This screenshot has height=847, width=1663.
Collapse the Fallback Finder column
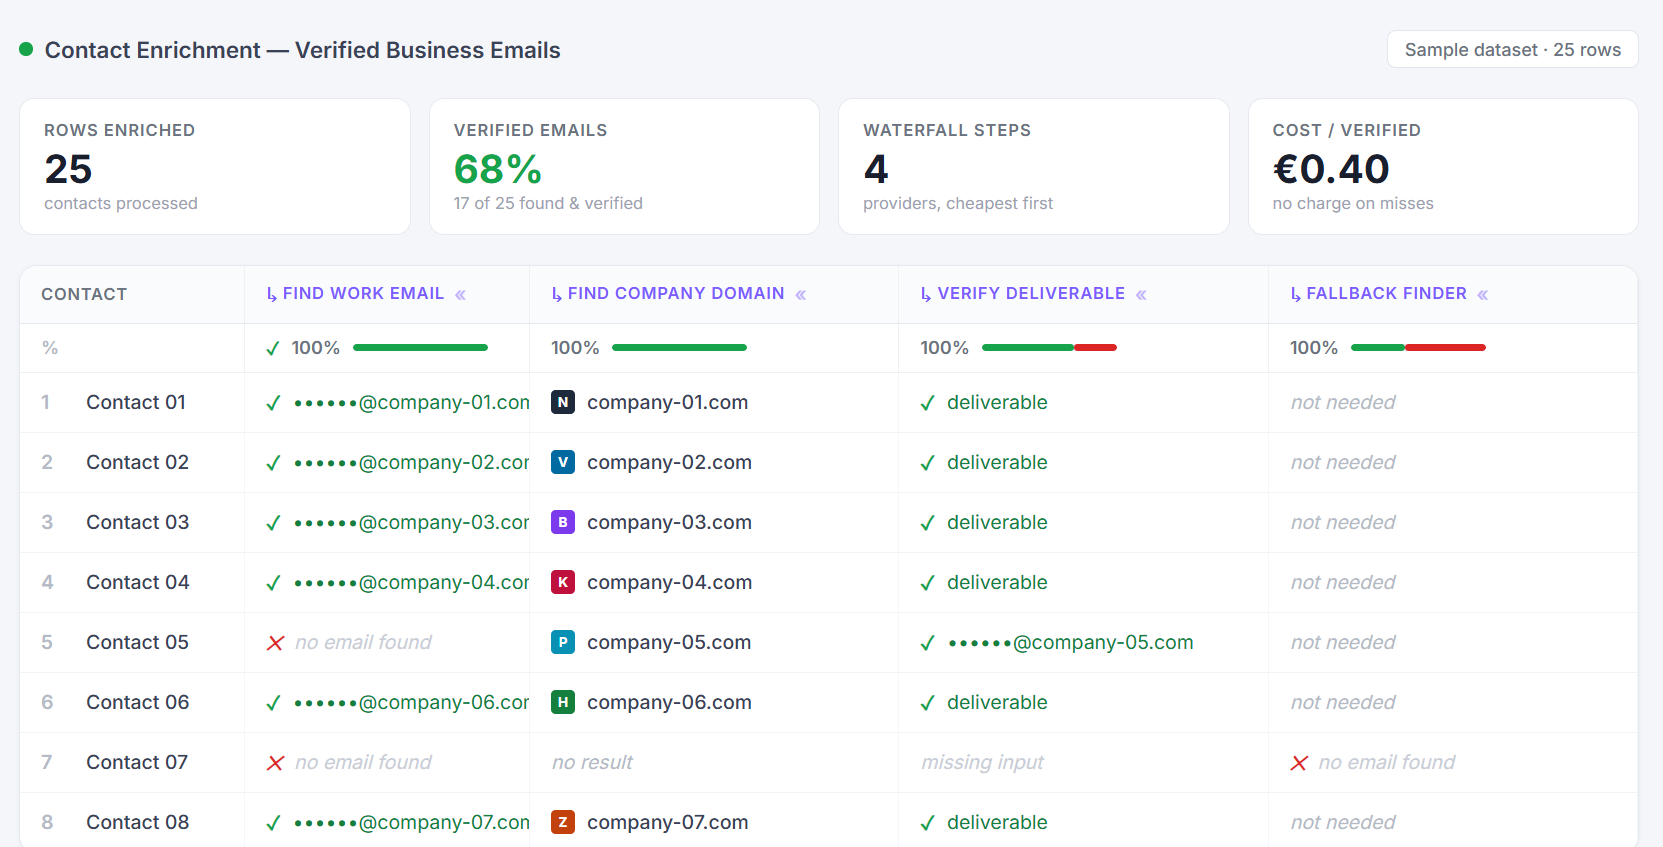pyautogui.click(x=1483, y=294)
